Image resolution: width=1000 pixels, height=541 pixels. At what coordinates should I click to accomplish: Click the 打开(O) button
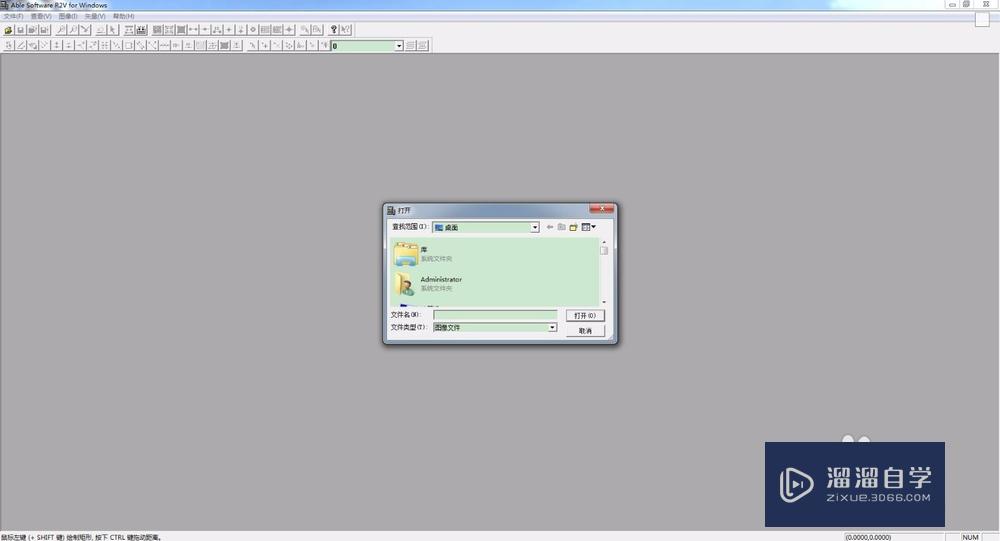pyautogui.click(x=585, y=316)
